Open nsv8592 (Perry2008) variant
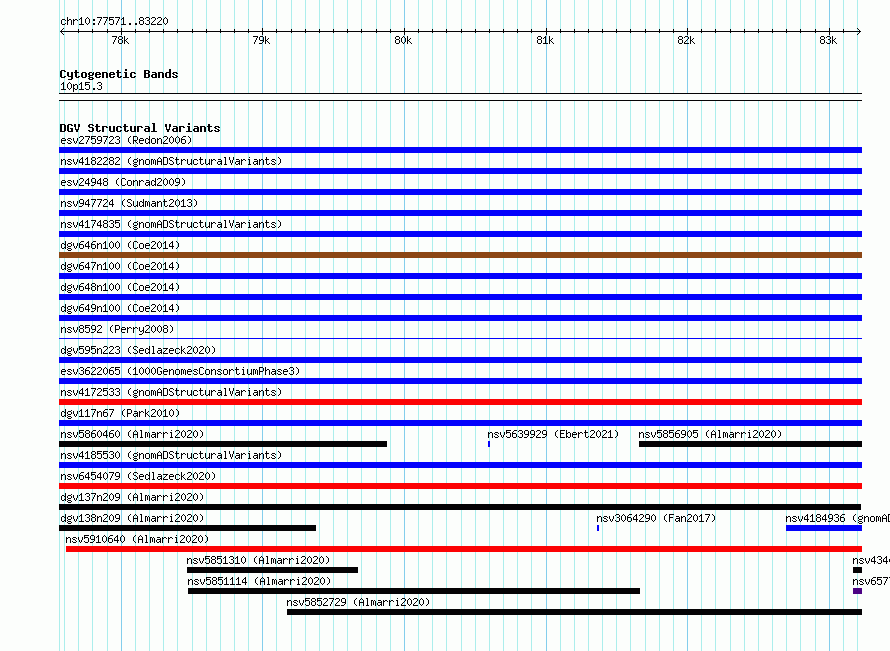890x651 pixels. click(x=117, y=329)
